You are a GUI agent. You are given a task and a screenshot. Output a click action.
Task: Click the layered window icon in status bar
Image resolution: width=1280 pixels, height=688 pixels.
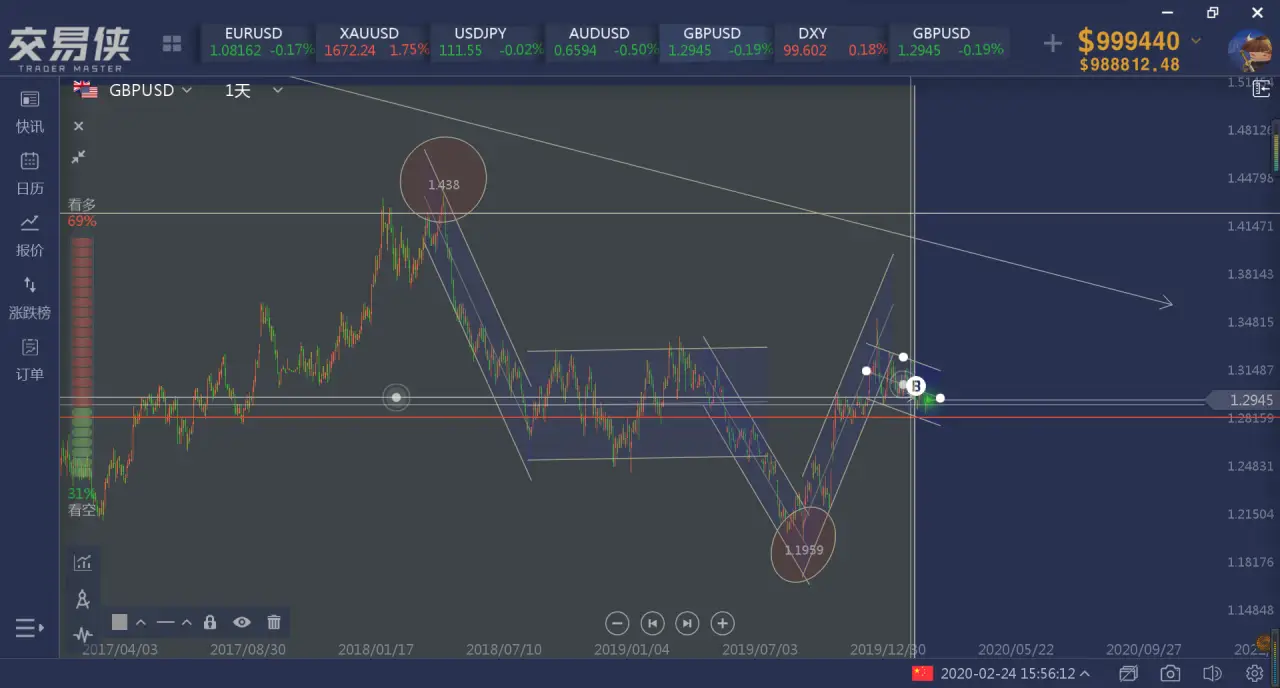(1128, 674)
